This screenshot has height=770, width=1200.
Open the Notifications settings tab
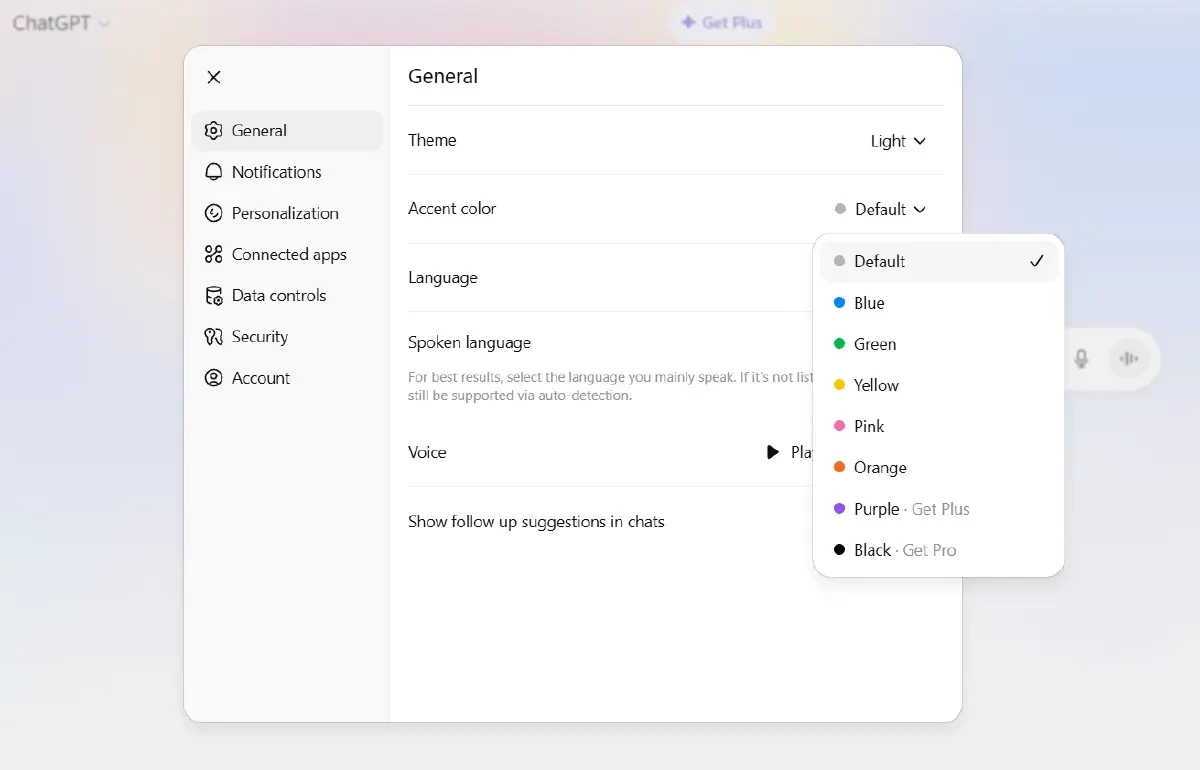pyautogui.click(x=287, y=172)
